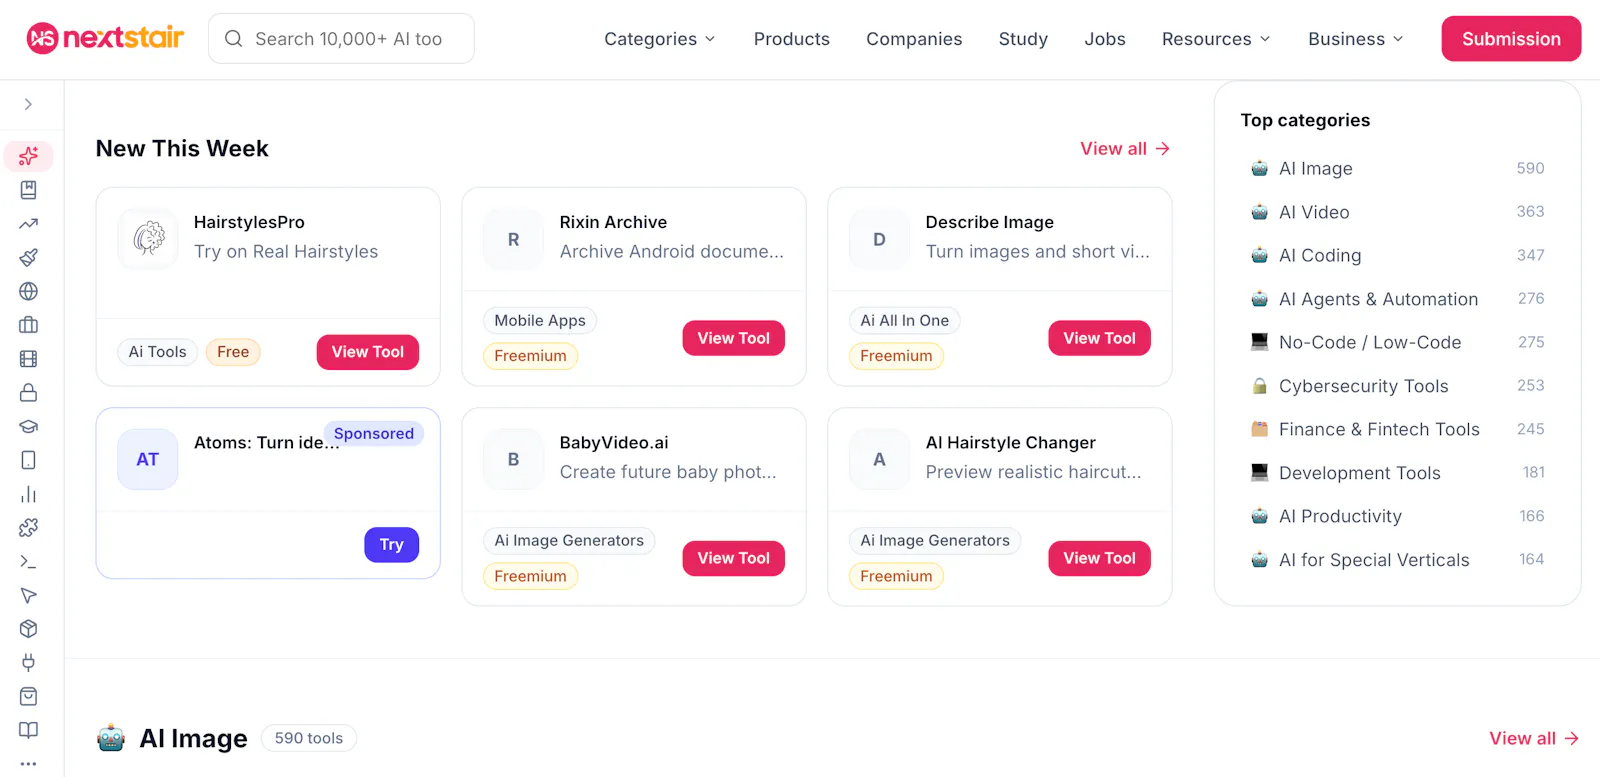Open Development Tools category
This screenshot has height=777, width=1600.
pyautogui.click(x=1397, y=473)
